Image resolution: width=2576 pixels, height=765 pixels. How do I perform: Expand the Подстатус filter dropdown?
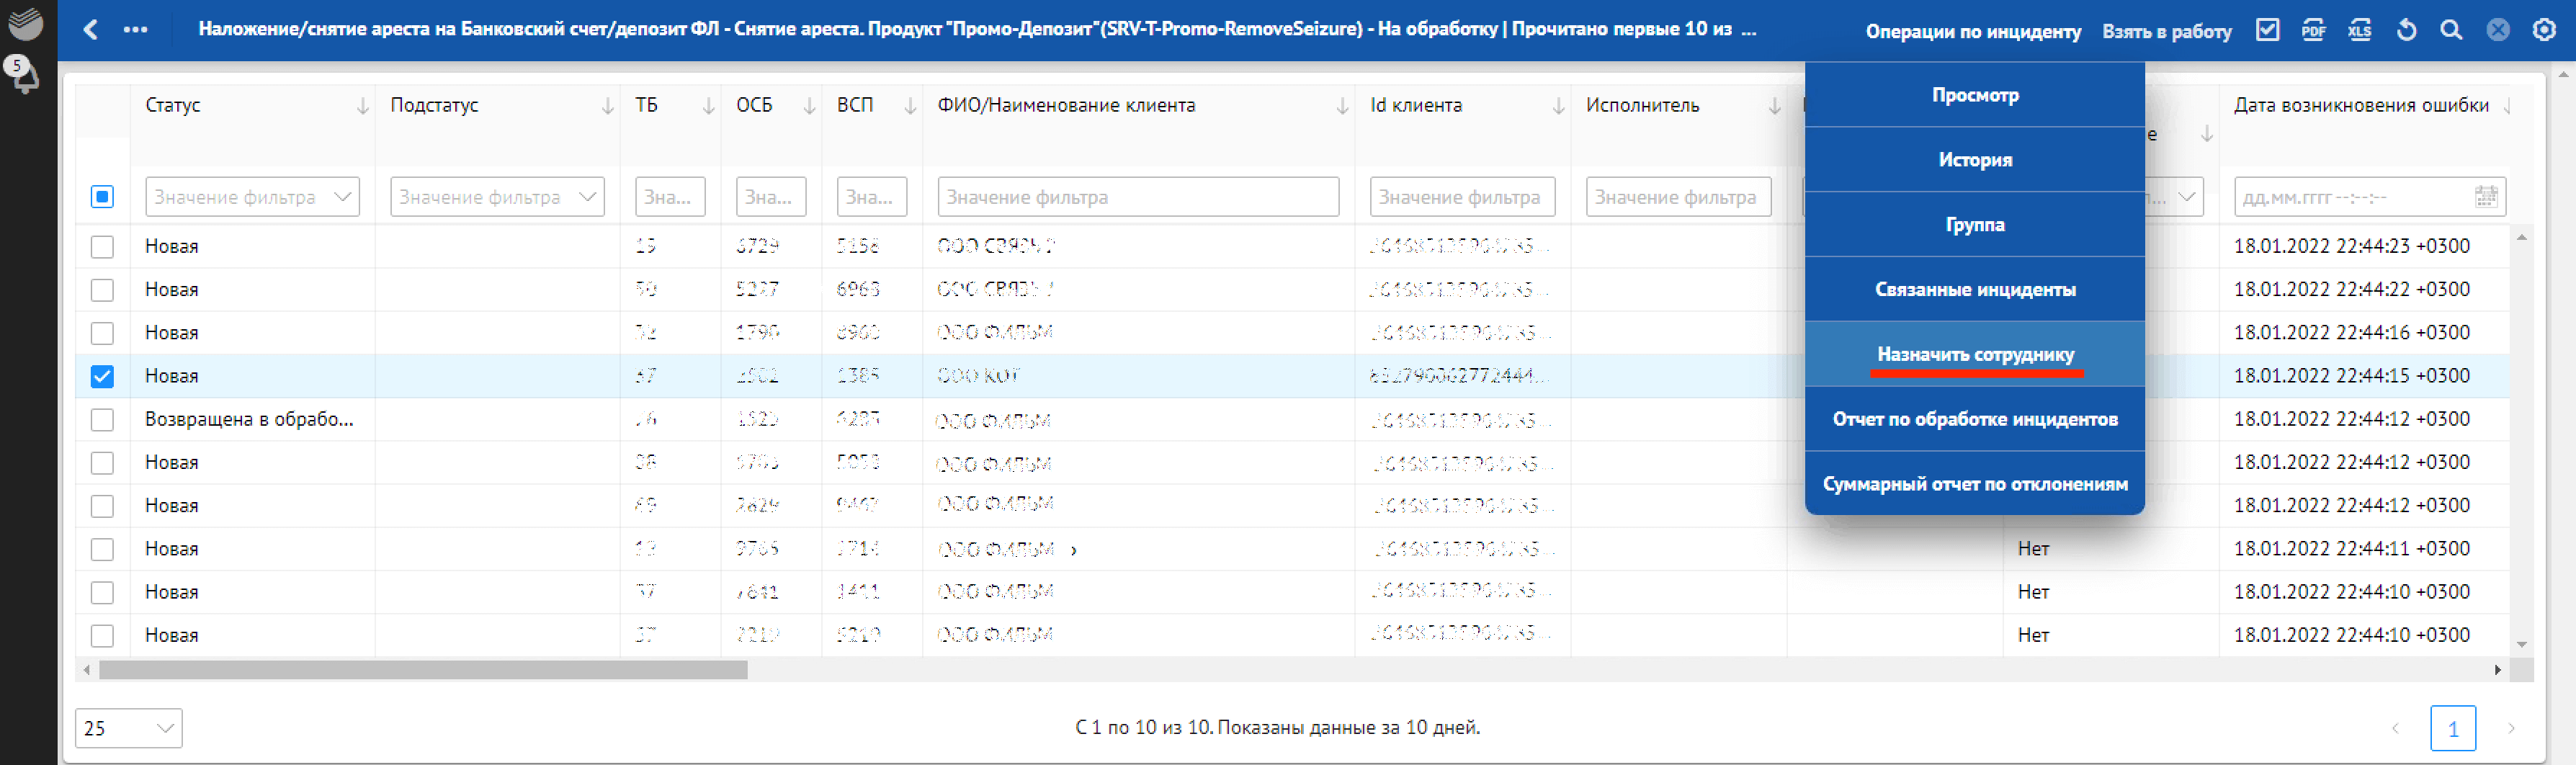pos(587,197)
